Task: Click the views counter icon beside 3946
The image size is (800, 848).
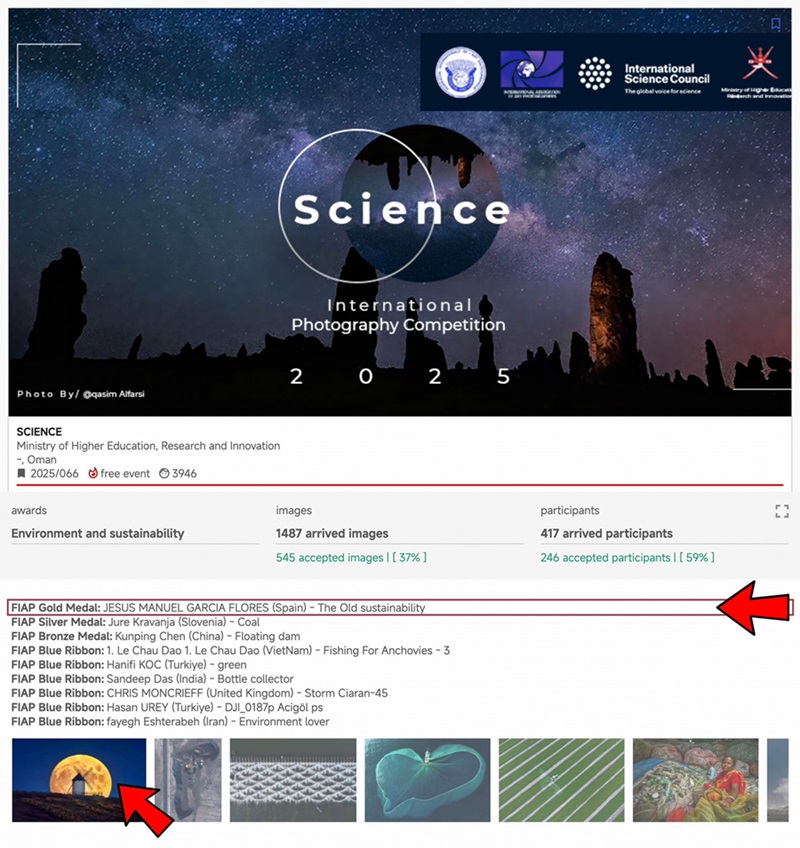Action: [164, 473]
